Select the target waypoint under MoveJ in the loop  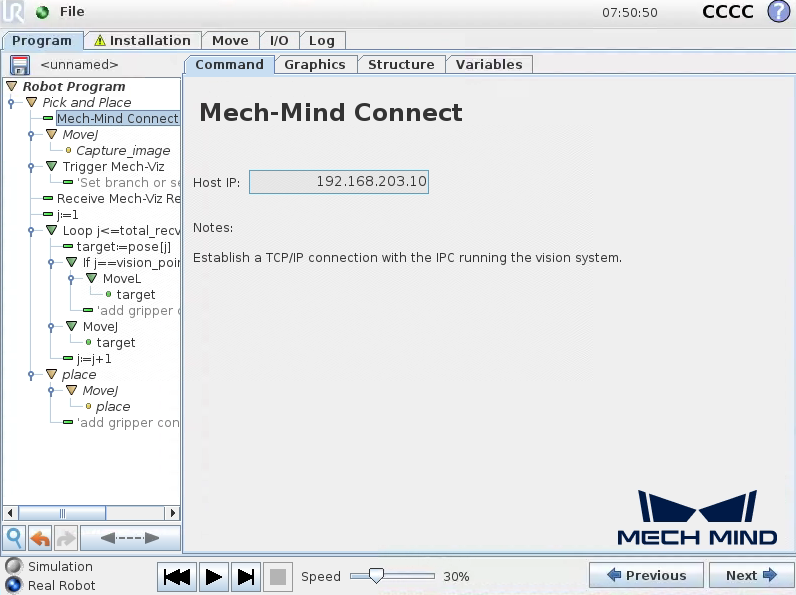point(116,343)
